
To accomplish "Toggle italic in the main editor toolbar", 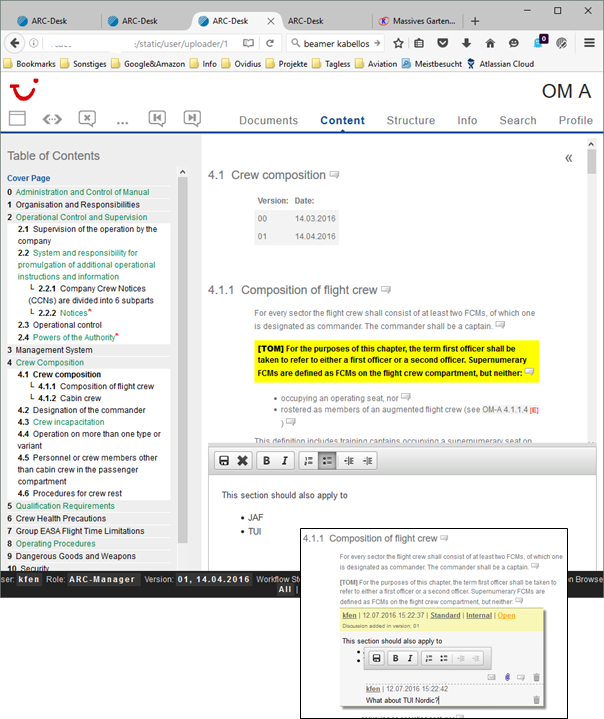I will 284,461.
